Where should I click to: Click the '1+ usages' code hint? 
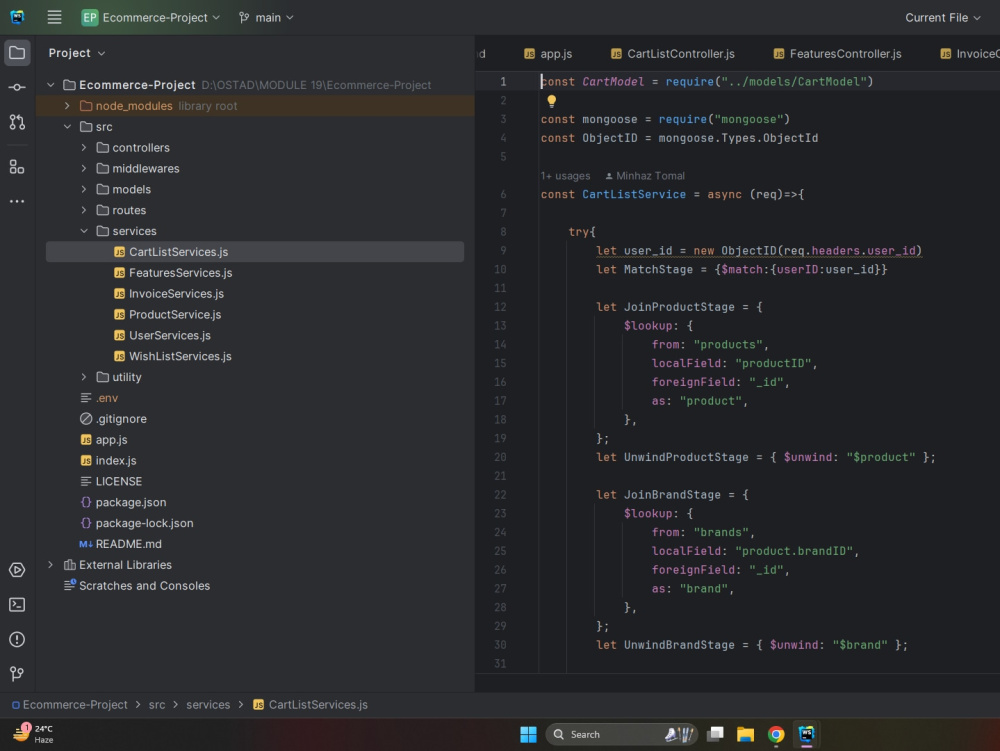point(566,176)
